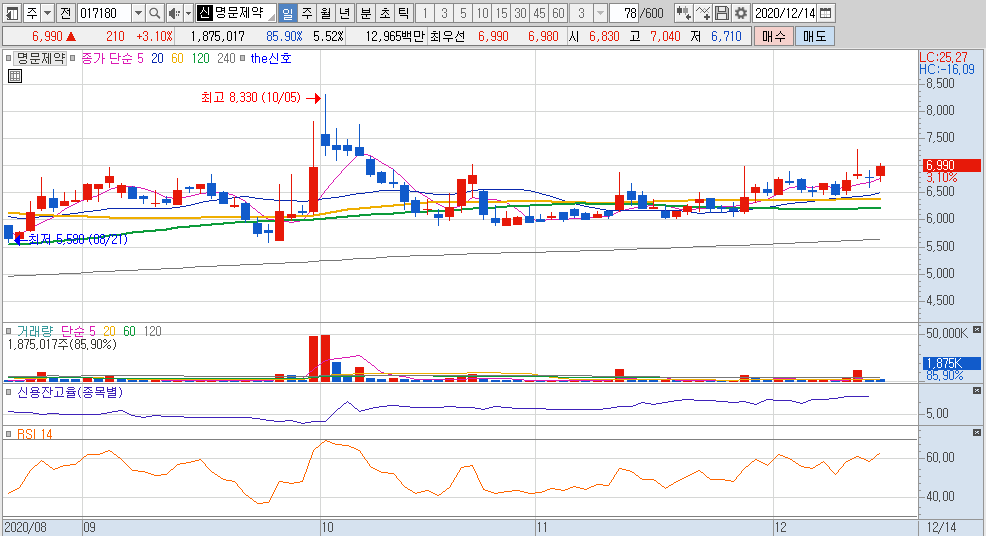
Task: Choose interval 15 button
Action: (x=501, y=13)
